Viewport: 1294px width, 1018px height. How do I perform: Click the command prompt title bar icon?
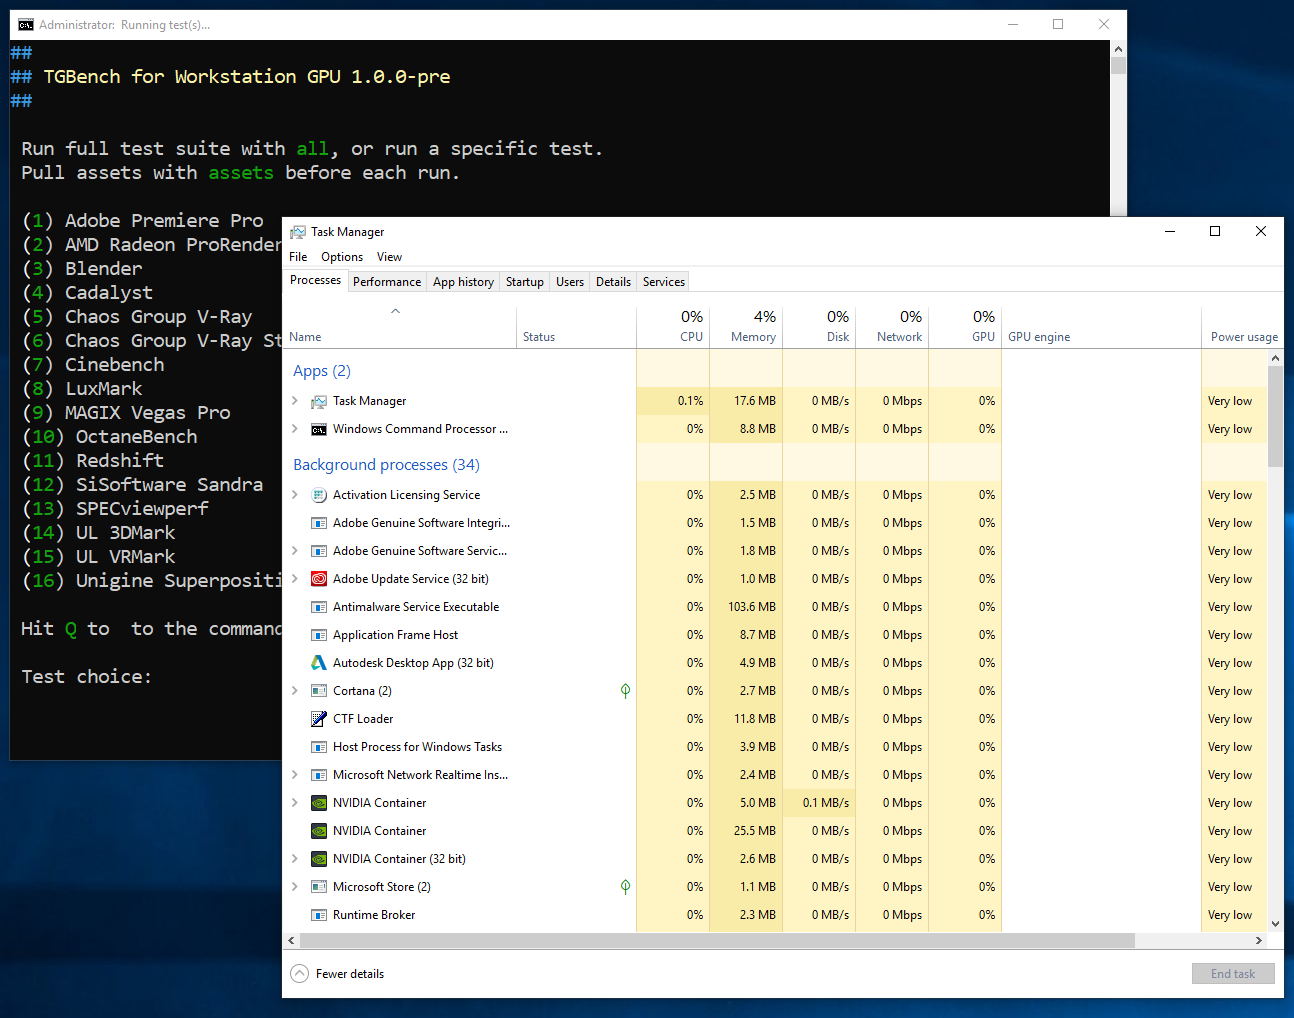click(26, 25)
